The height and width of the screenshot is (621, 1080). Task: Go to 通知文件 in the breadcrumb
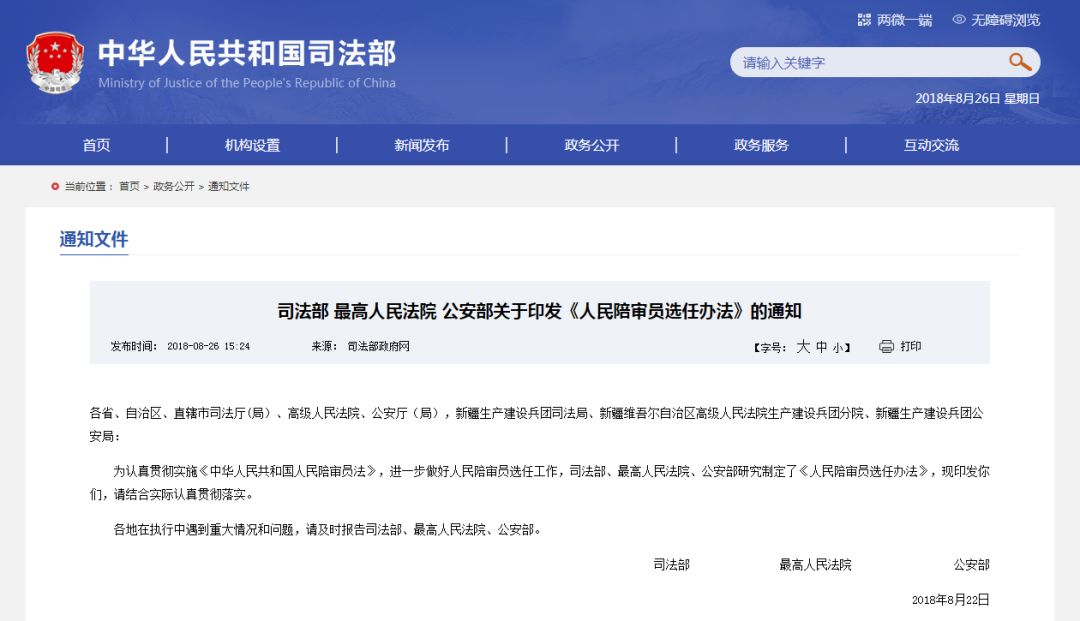[229, 187]
